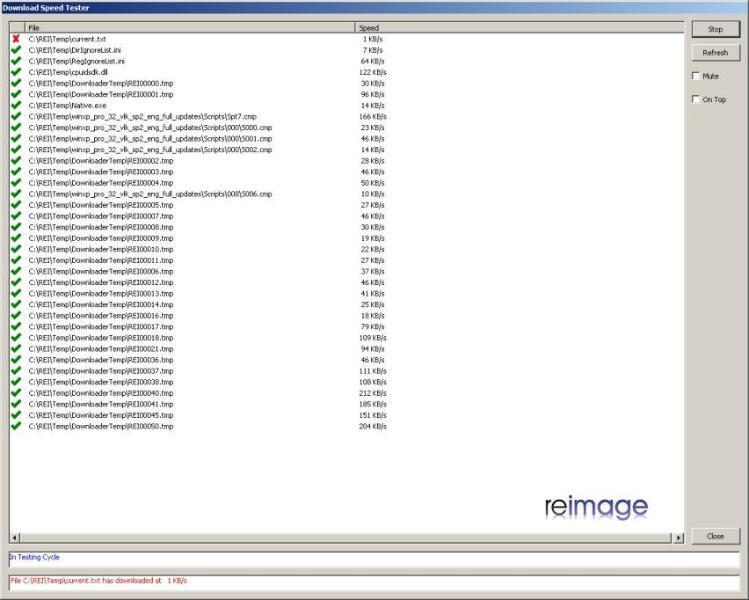Viewport: 749px width, 600px height.
Task: Click the green check beside REI00004.tmp
Action: (x=16, y=182)
